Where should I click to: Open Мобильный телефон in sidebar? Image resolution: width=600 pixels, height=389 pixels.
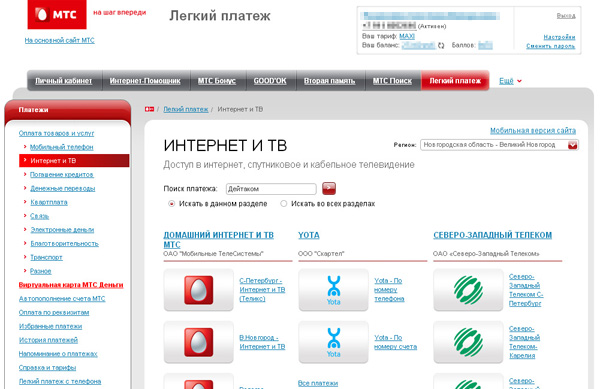[x=62, y=147]
